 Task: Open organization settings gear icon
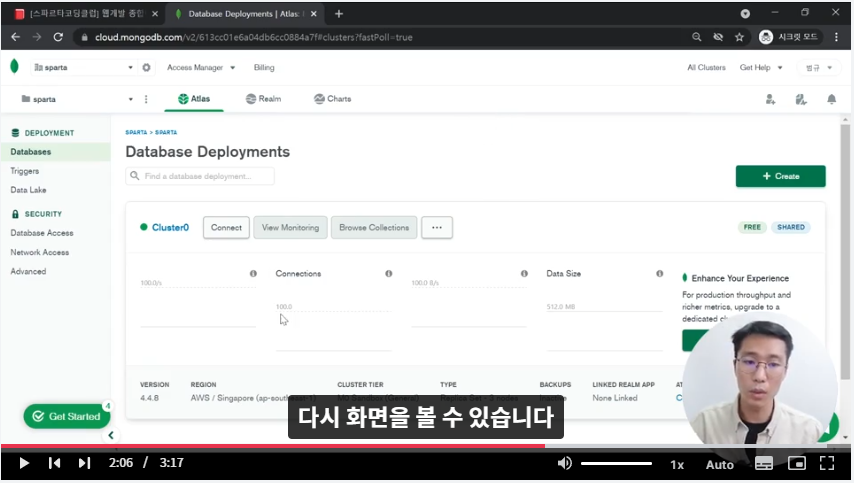coord(147,68)
